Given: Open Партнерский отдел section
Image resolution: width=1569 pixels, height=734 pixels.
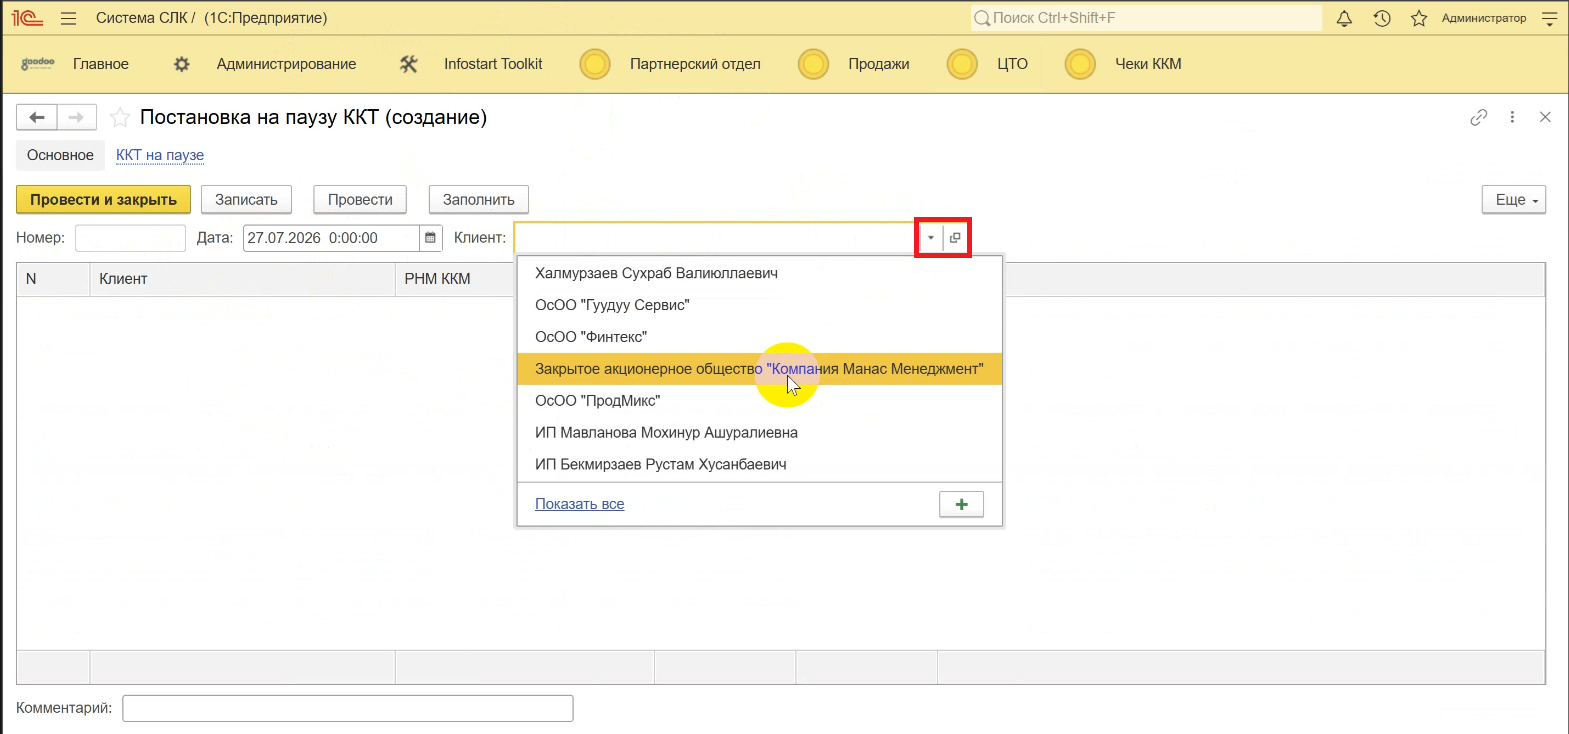Looking at the screenshot, I should [x=695, y=64].
